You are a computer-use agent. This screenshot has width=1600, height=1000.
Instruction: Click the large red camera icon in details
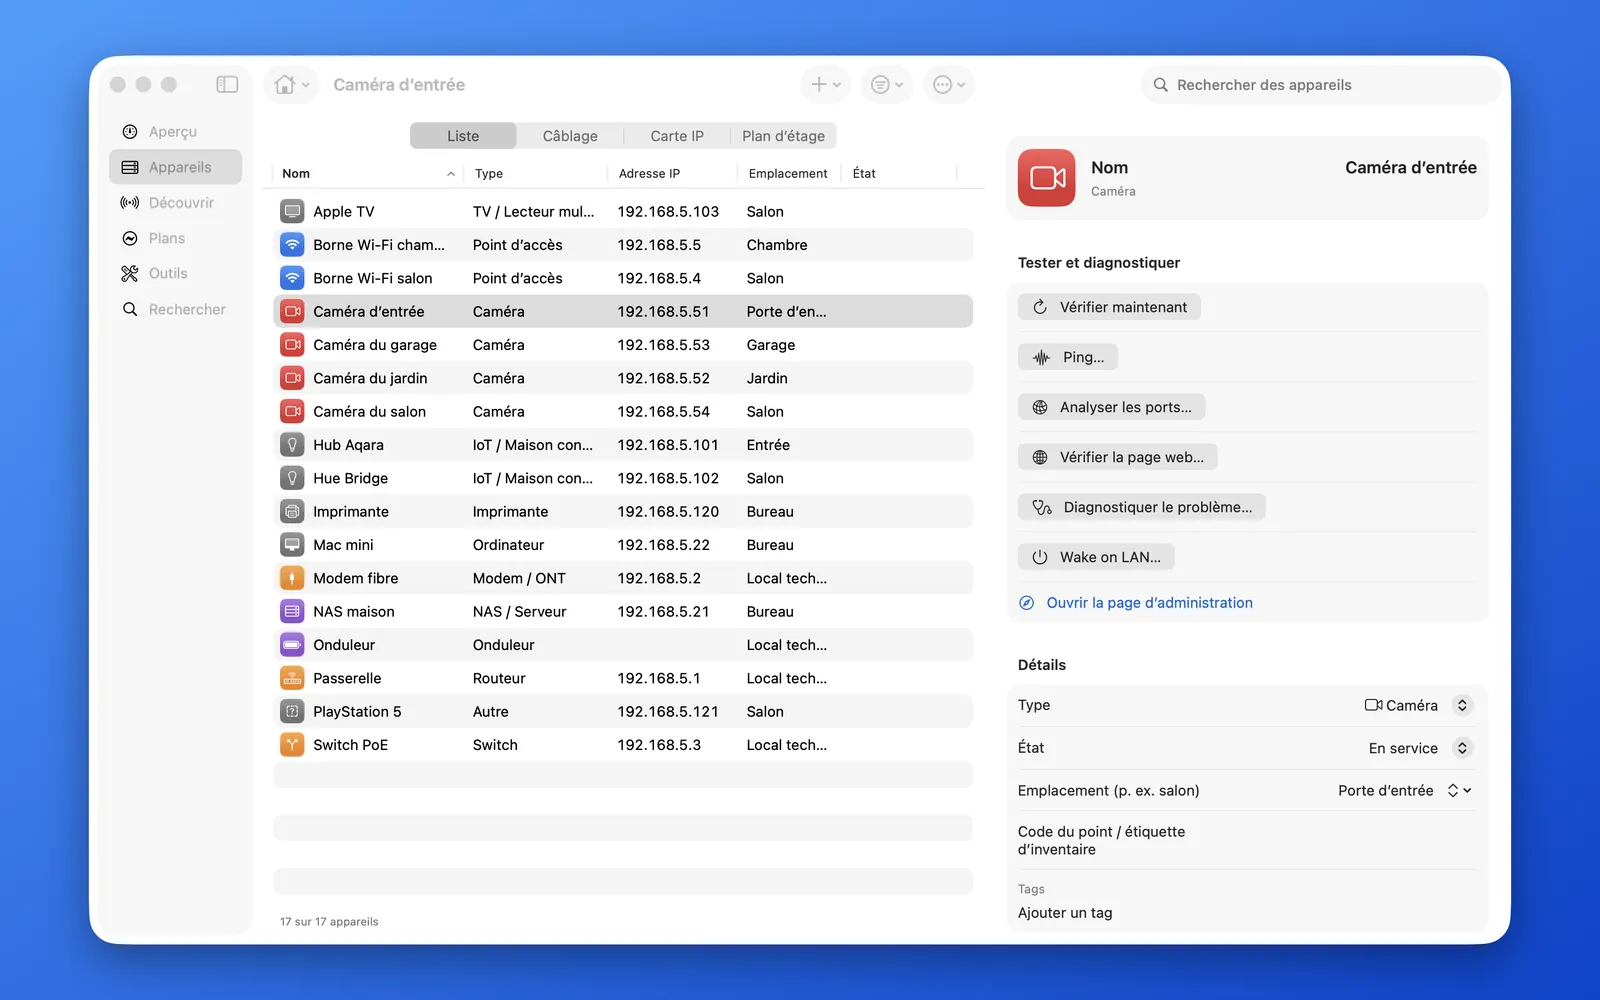coord(1047,178)
